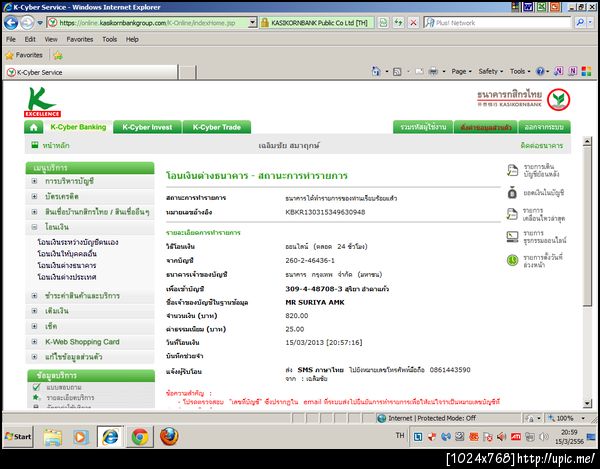This screenshot has width=600, height=469.
Task: Click the Refresh page icon
Action: tap(398, 23)
